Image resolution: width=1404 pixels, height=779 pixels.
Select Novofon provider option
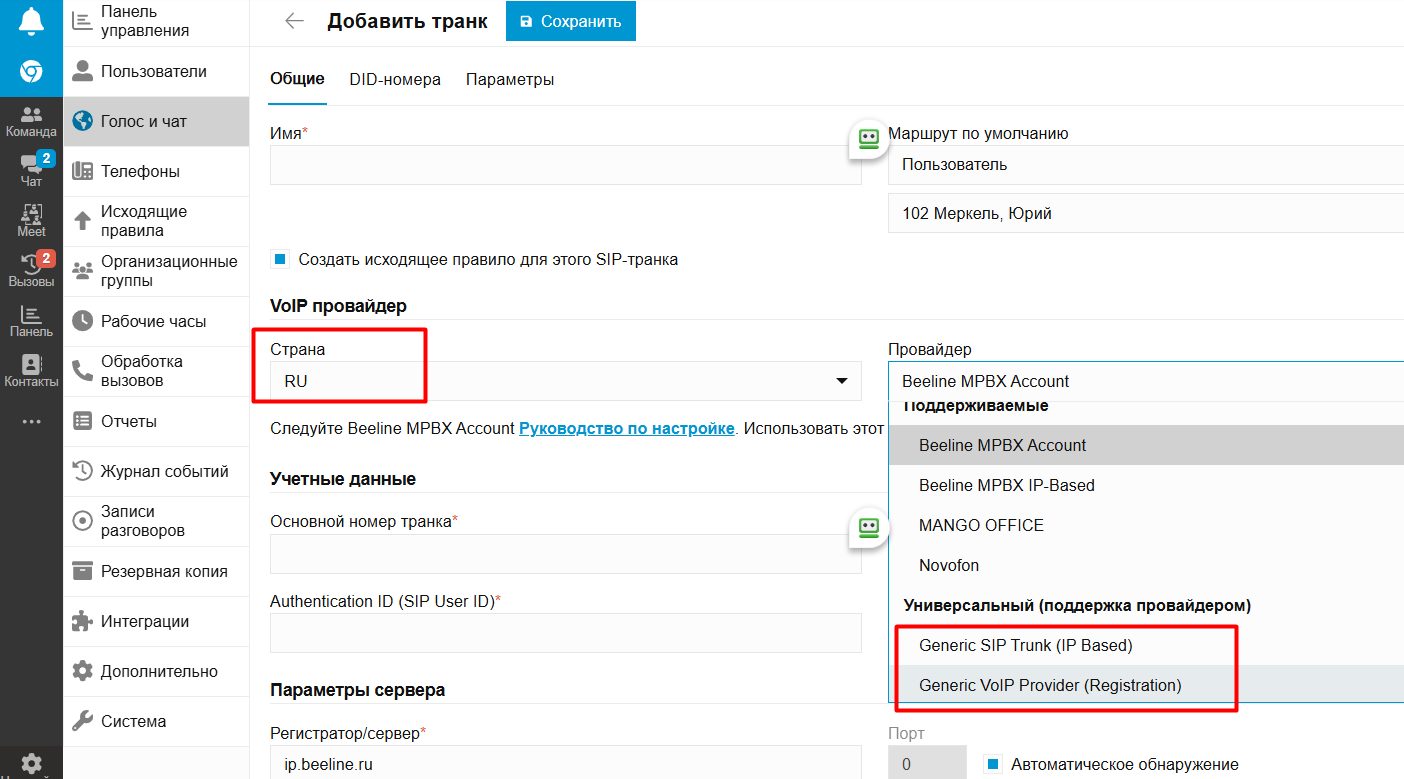[x=1146, y=565]
